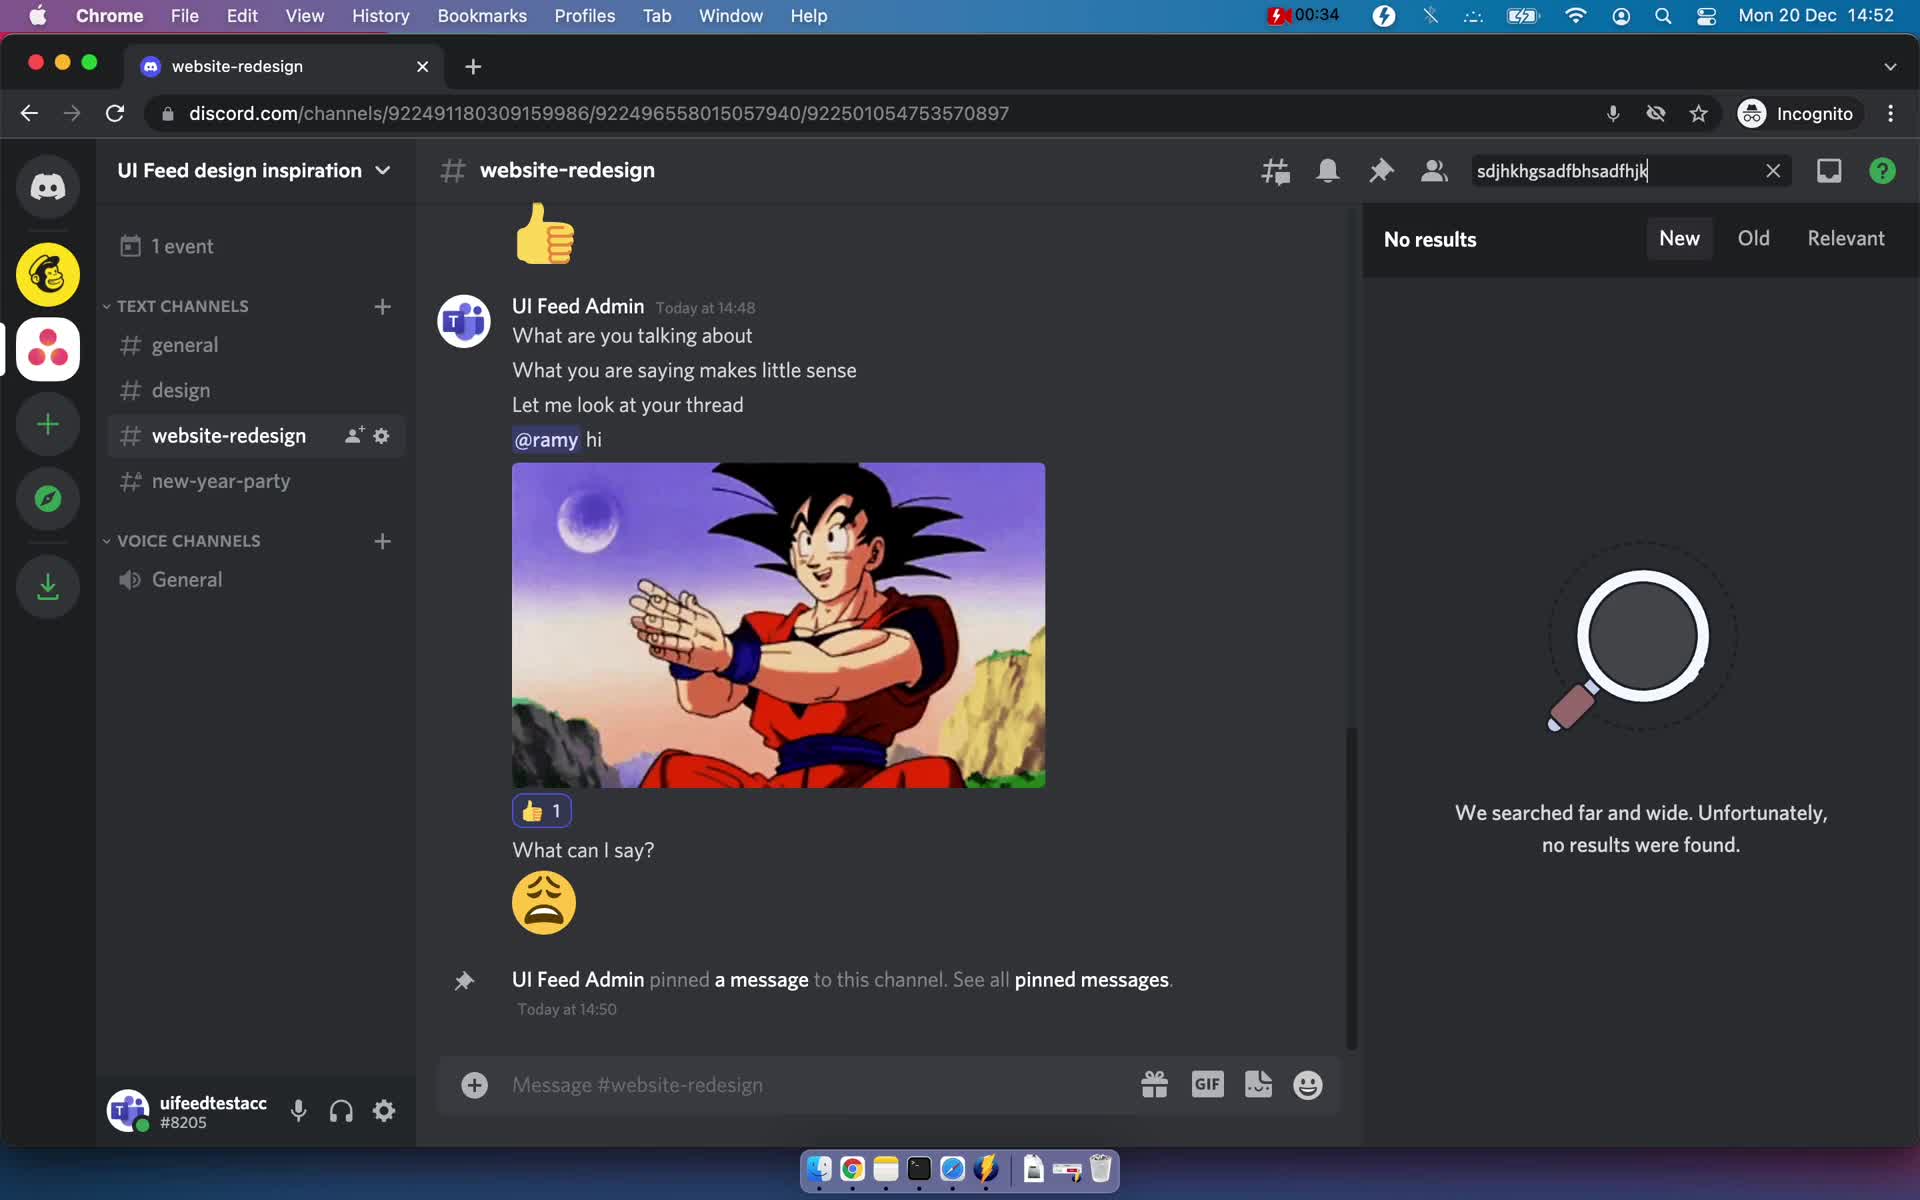This screenshot has height=1200, width=1920.
Task: Click the thumbs up reaction on message
Action: tap(540, 812)
